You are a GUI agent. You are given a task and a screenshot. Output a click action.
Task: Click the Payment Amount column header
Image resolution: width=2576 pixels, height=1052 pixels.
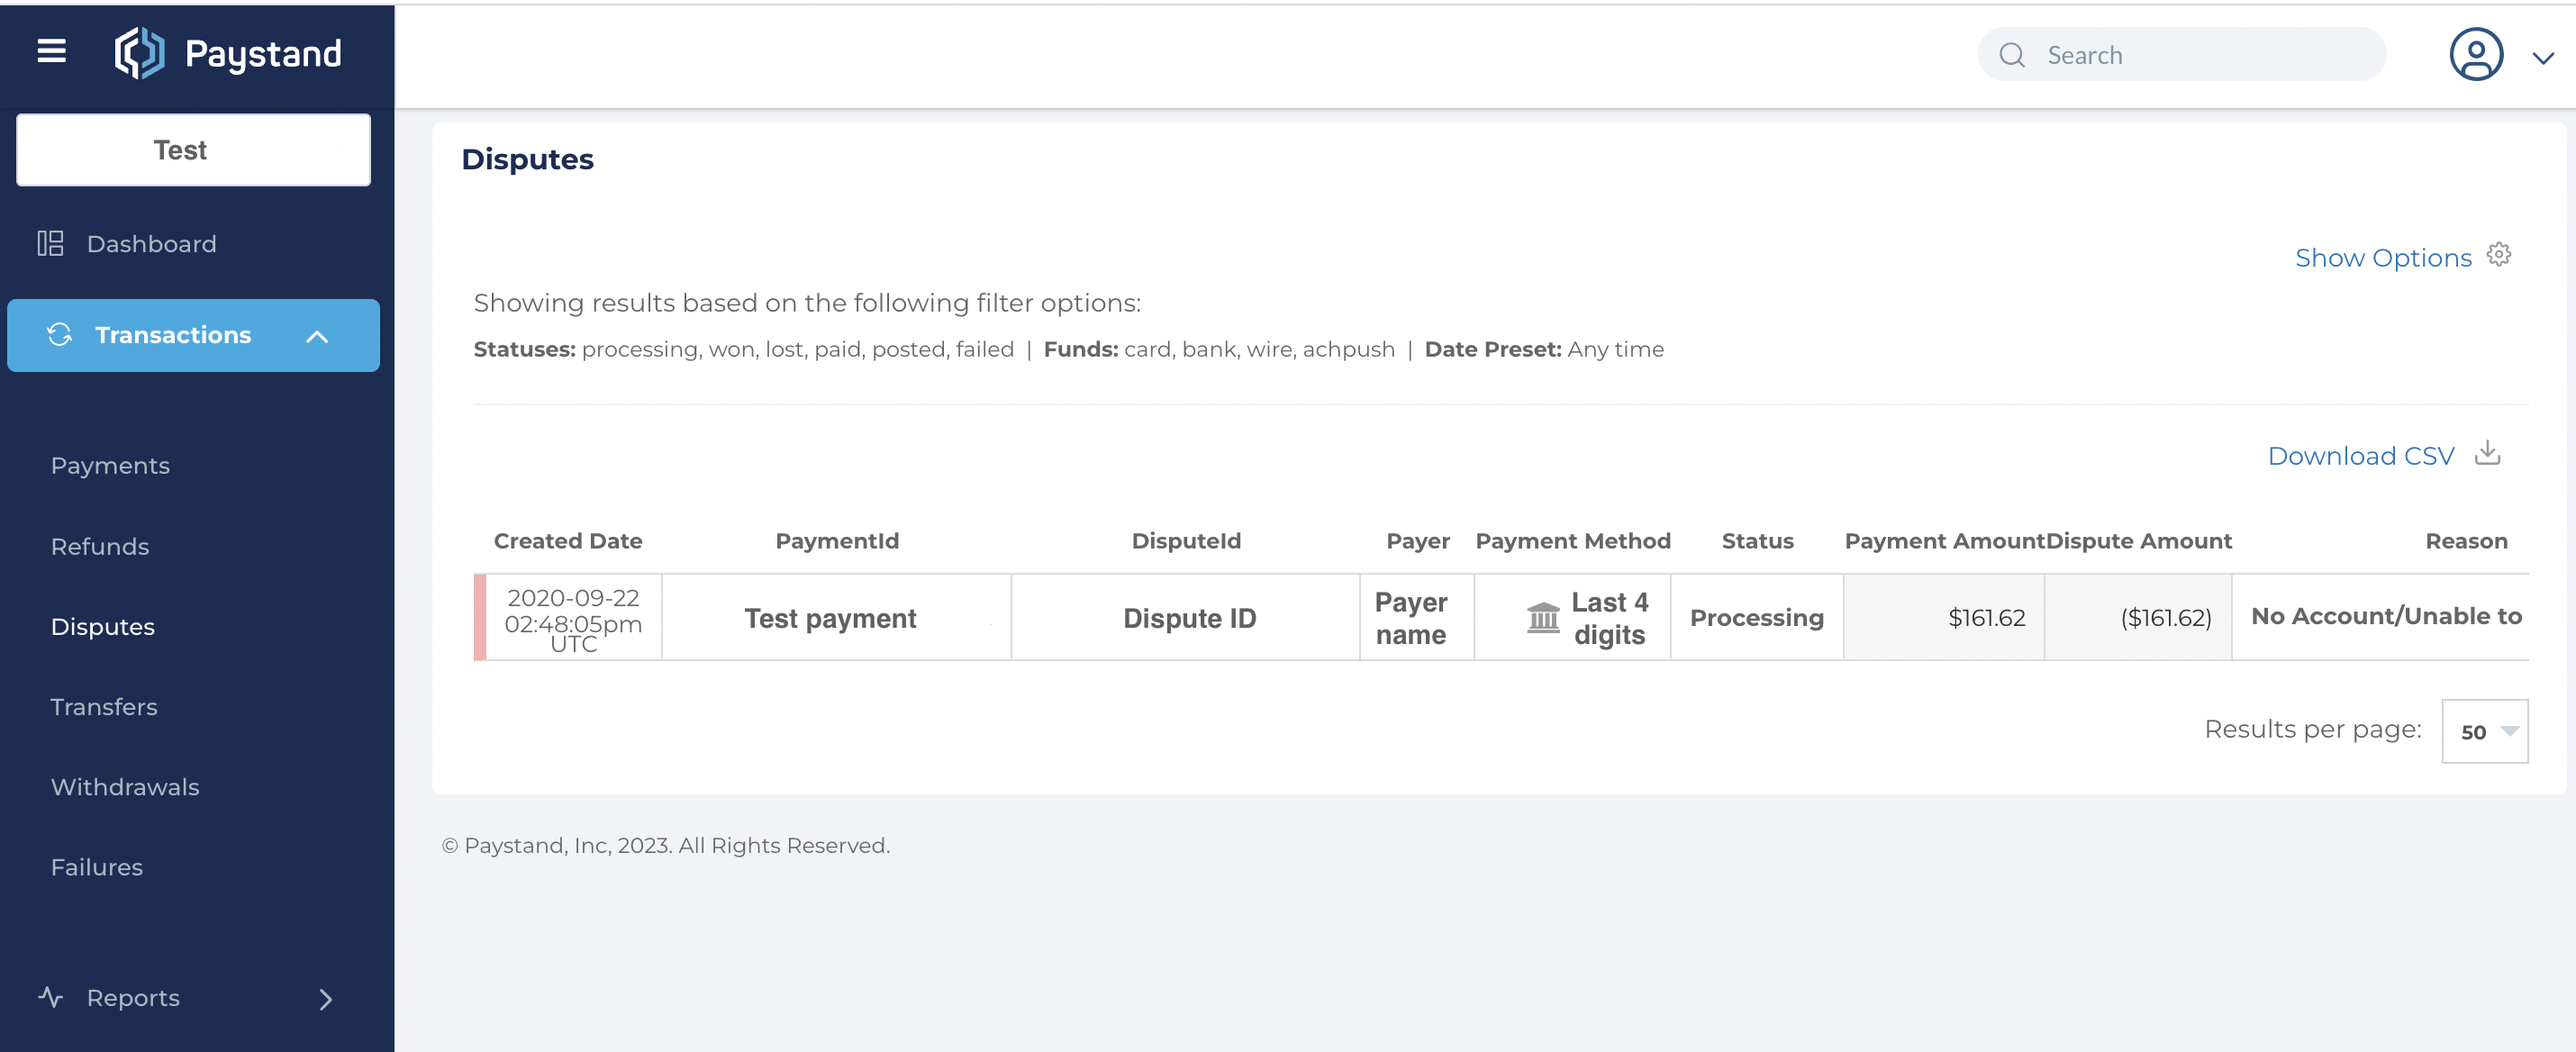1943,541
